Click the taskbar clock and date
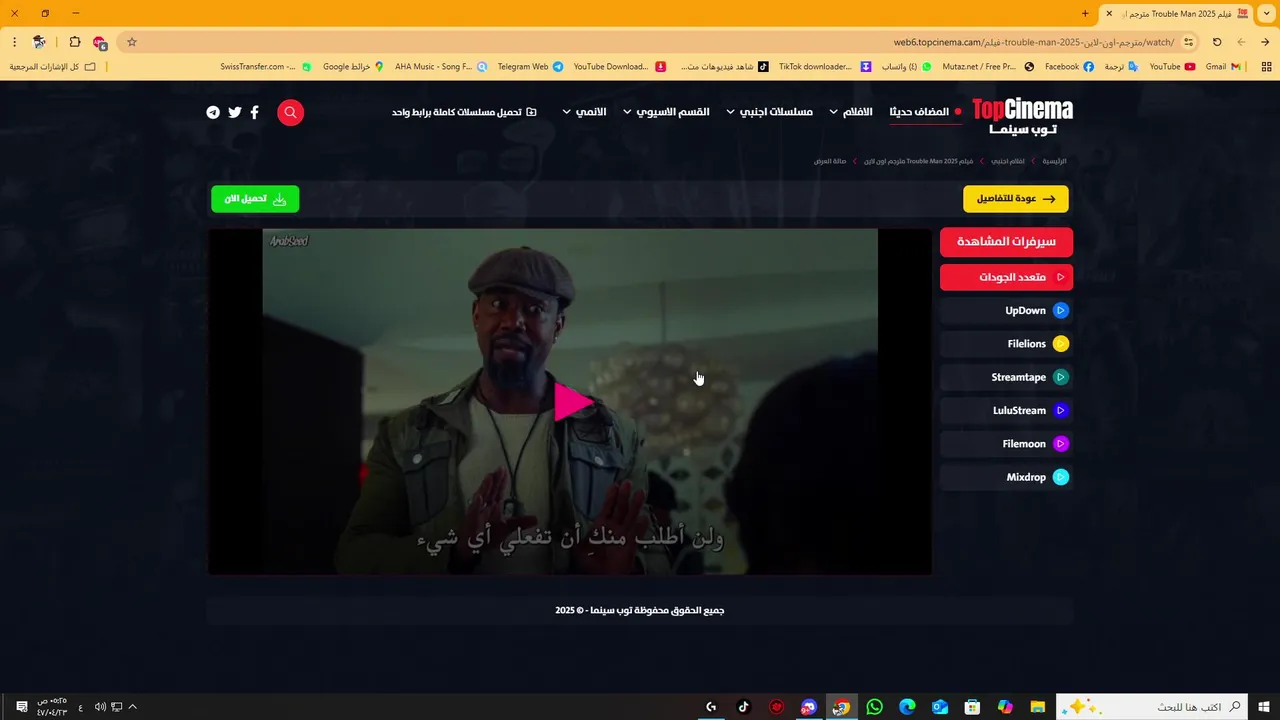The image size is (1280, 720). (x=52, y=707)
